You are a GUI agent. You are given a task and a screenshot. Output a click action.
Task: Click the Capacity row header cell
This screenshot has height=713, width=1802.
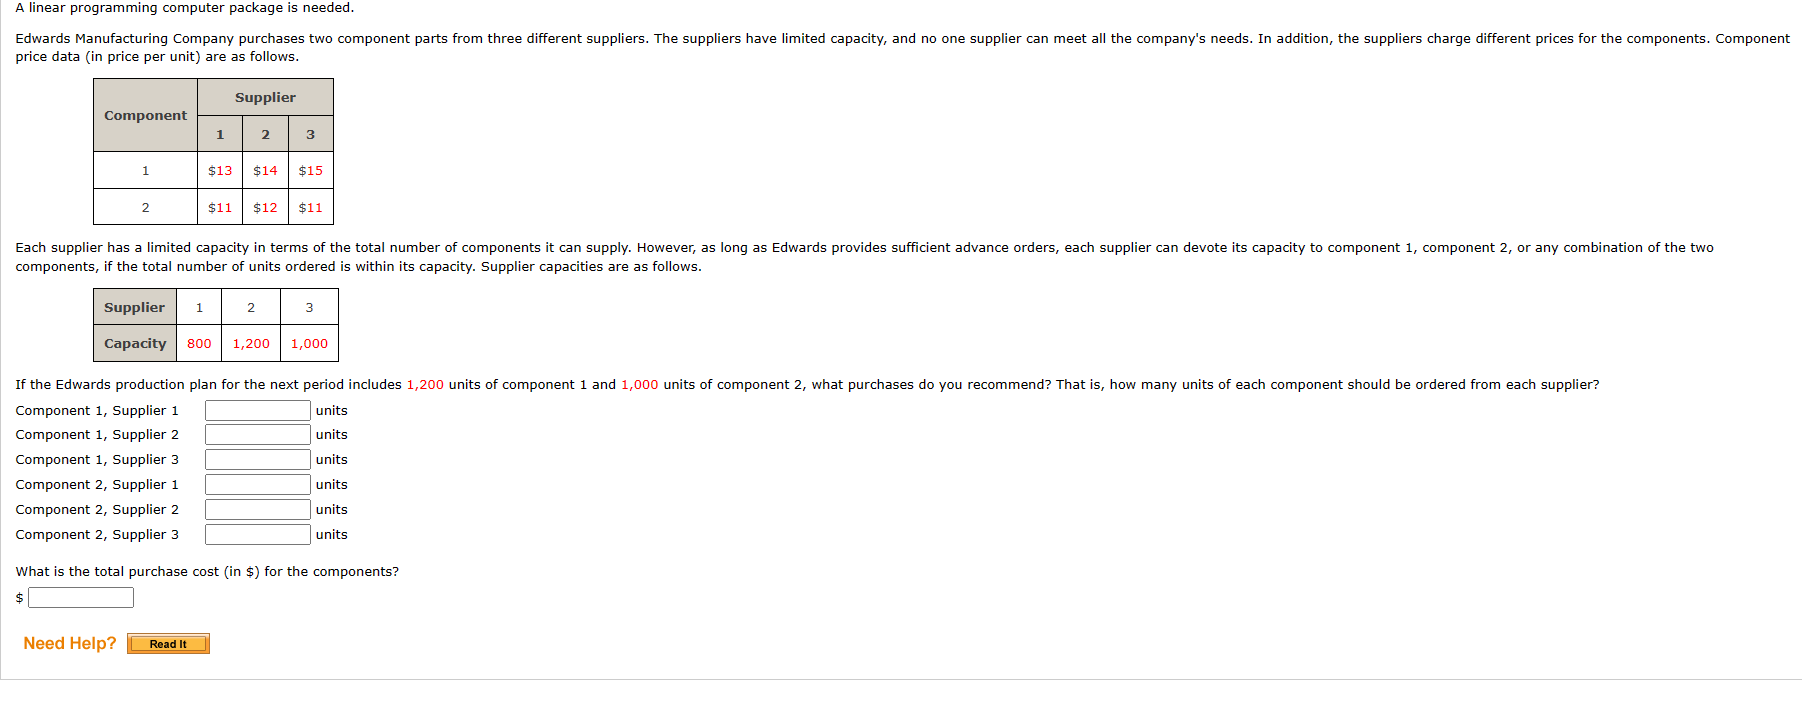click(134, 343)
